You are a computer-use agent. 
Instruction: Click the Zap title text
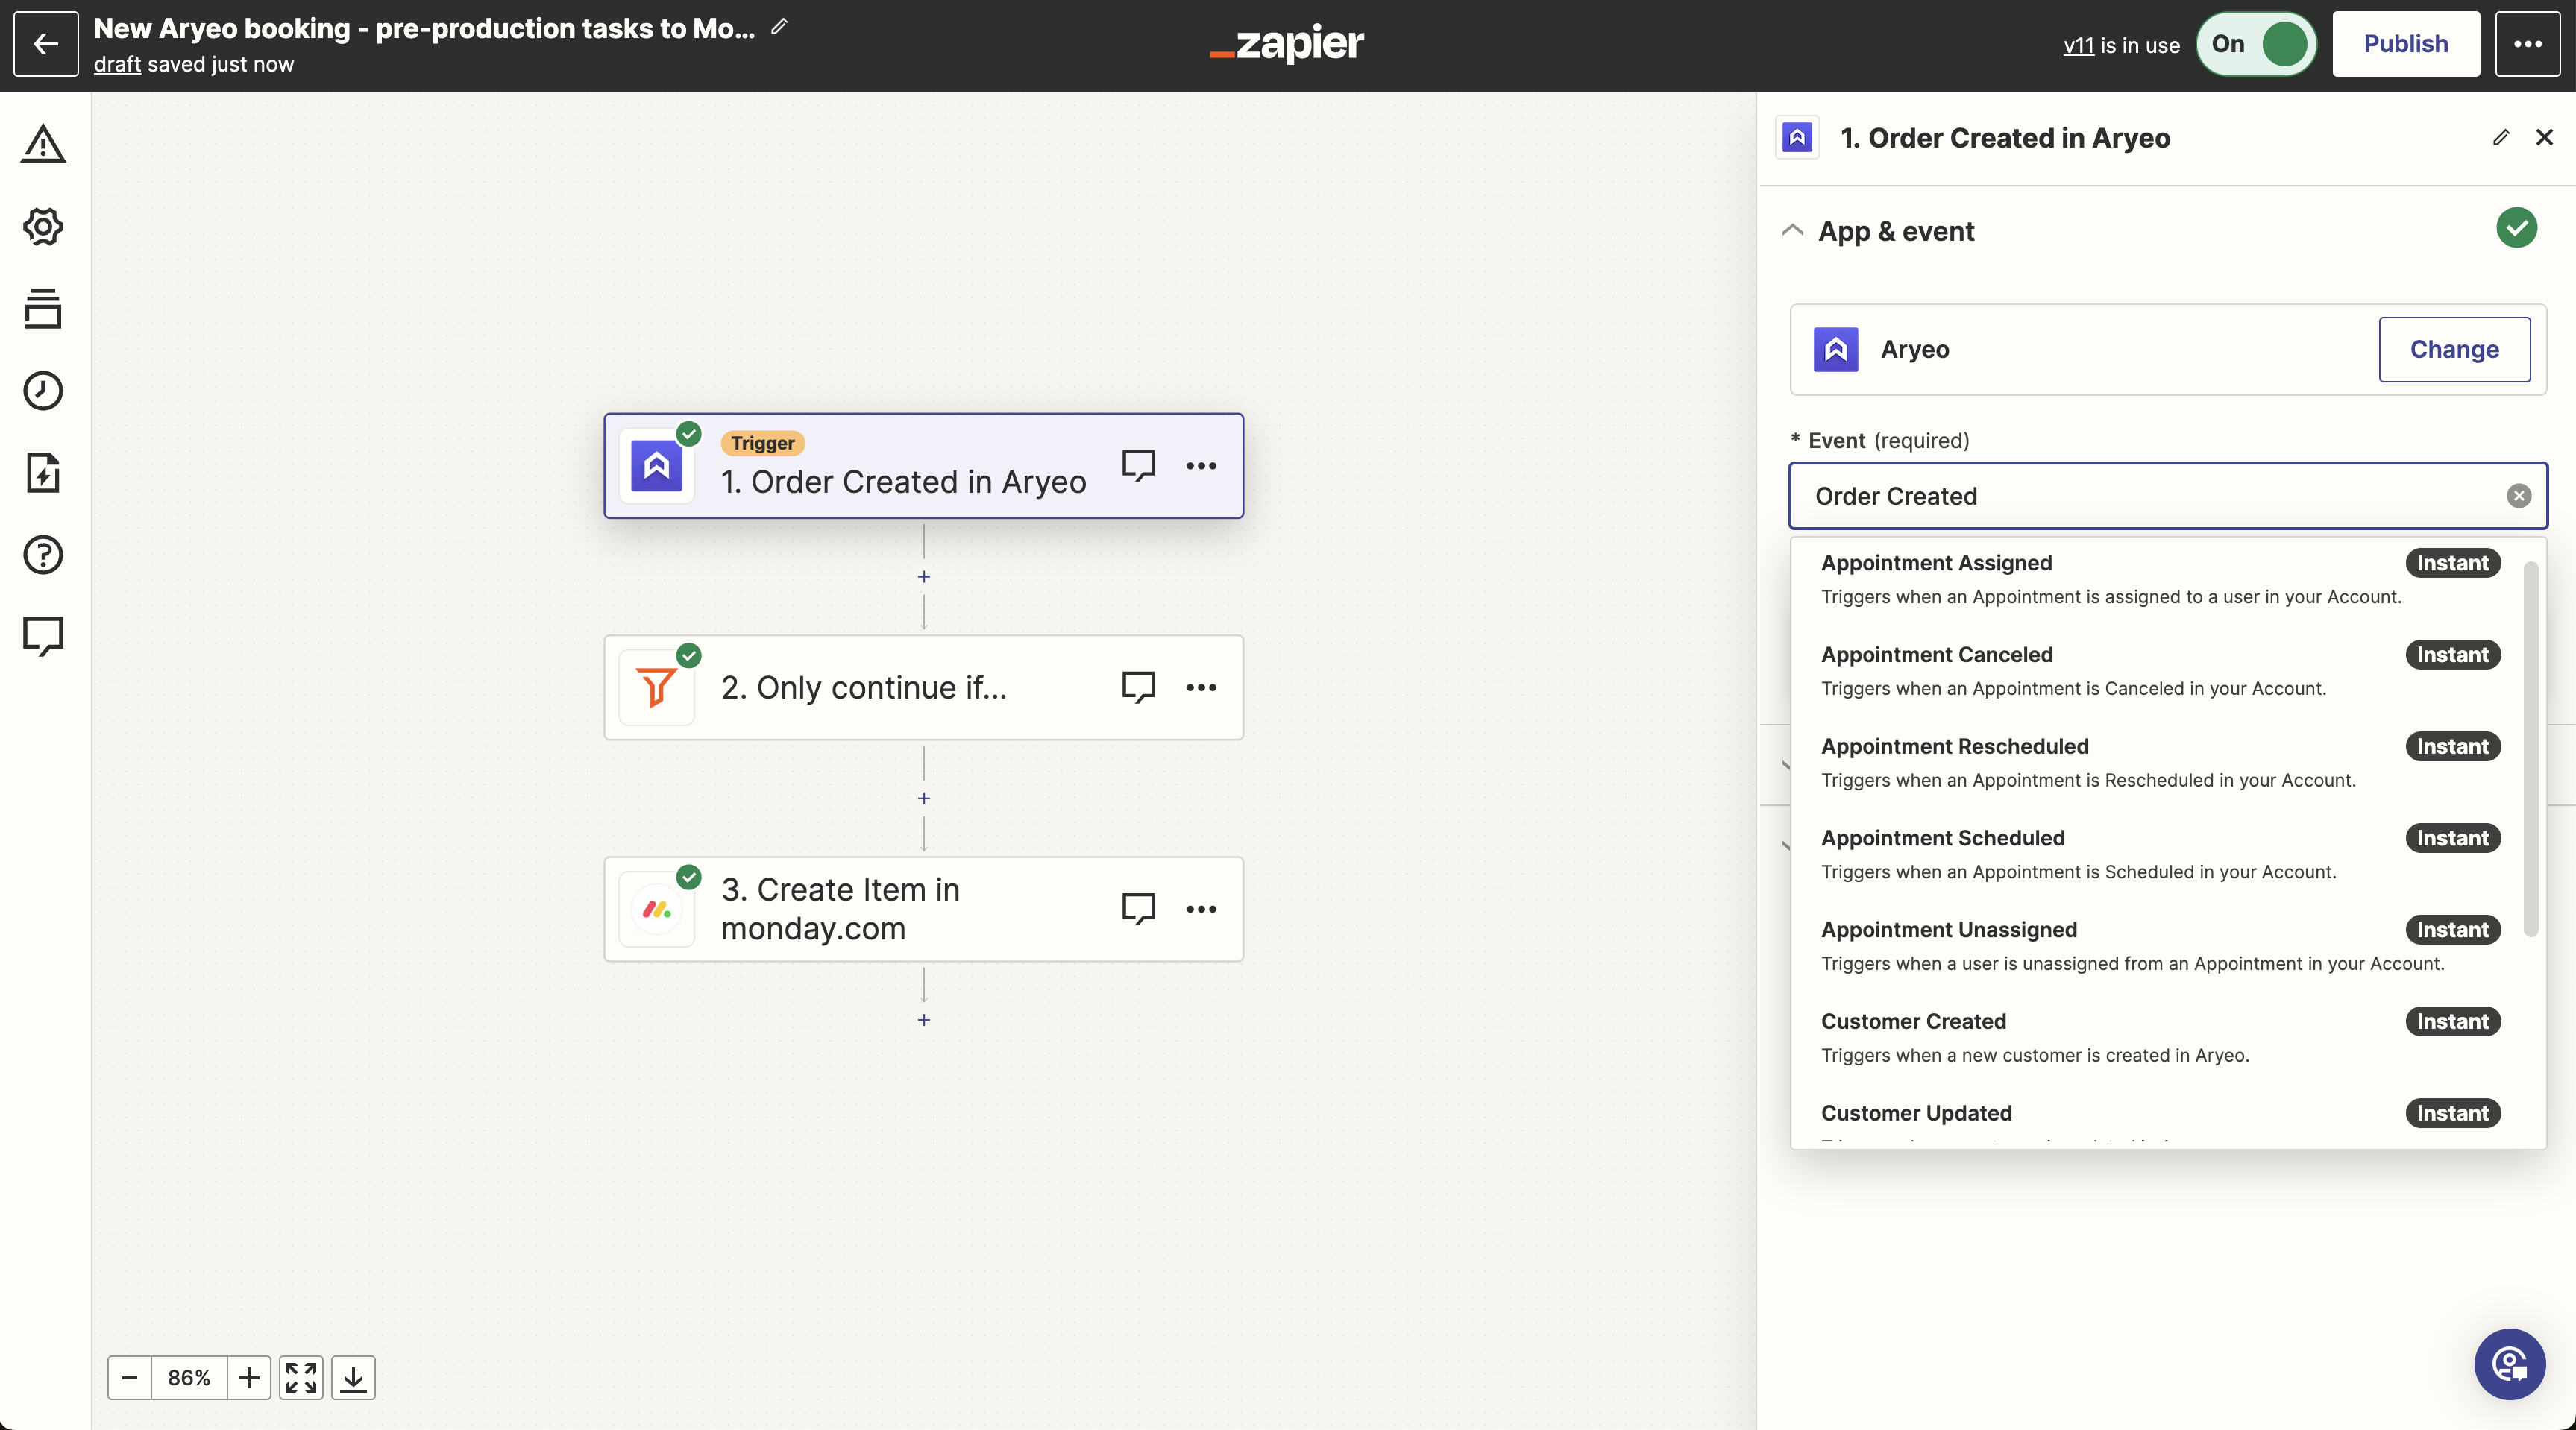click(x=424, y=28)
